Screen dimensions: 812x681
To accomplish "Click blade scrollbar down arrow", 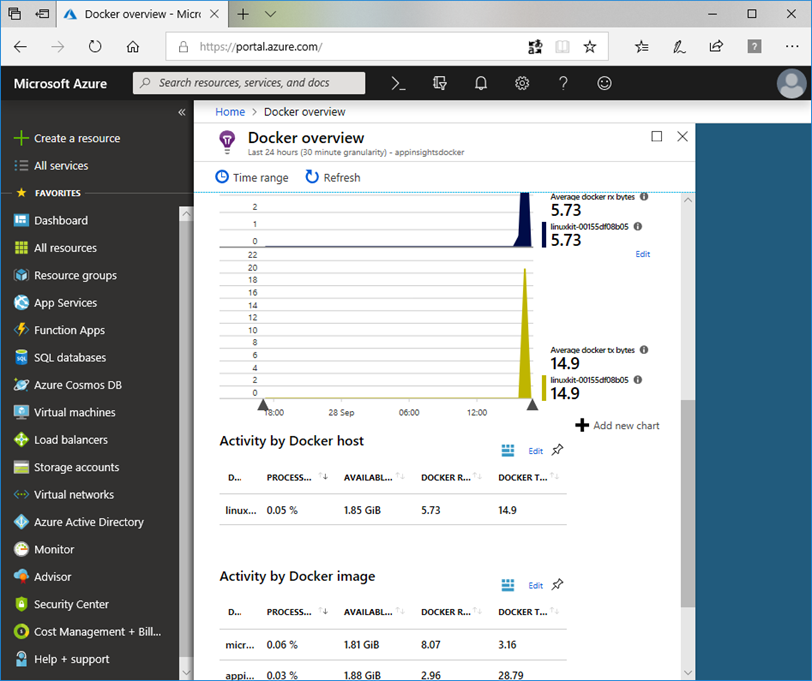I will coord(687,673).
